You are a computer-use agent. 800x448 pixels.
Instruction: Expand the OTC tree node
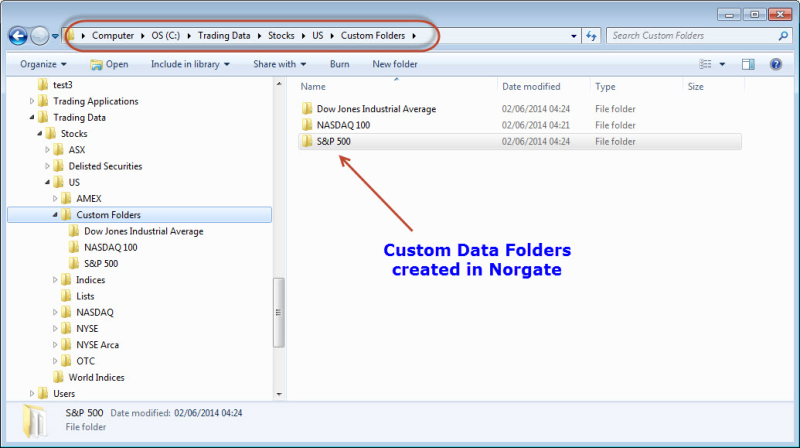55,361
